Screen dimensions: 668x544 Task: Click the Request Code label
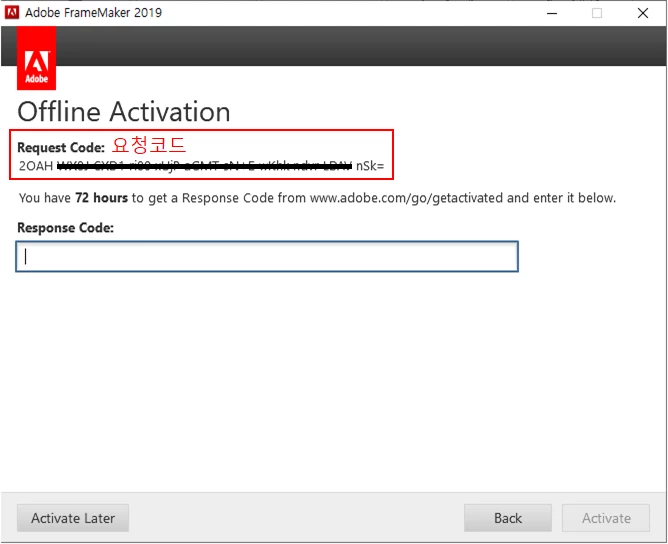(61, 147)
